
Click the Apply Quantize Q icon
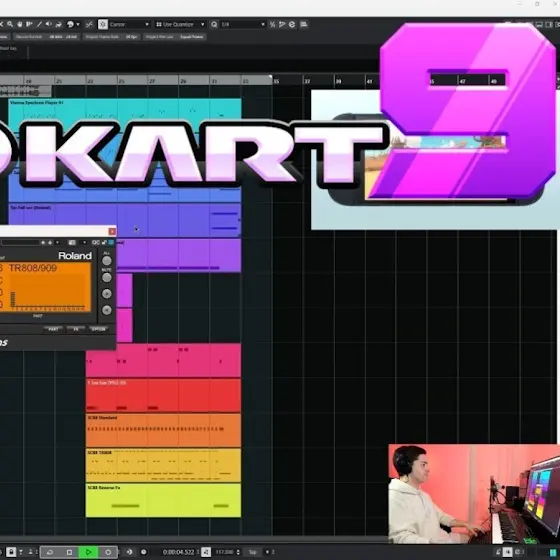[214, 24]
